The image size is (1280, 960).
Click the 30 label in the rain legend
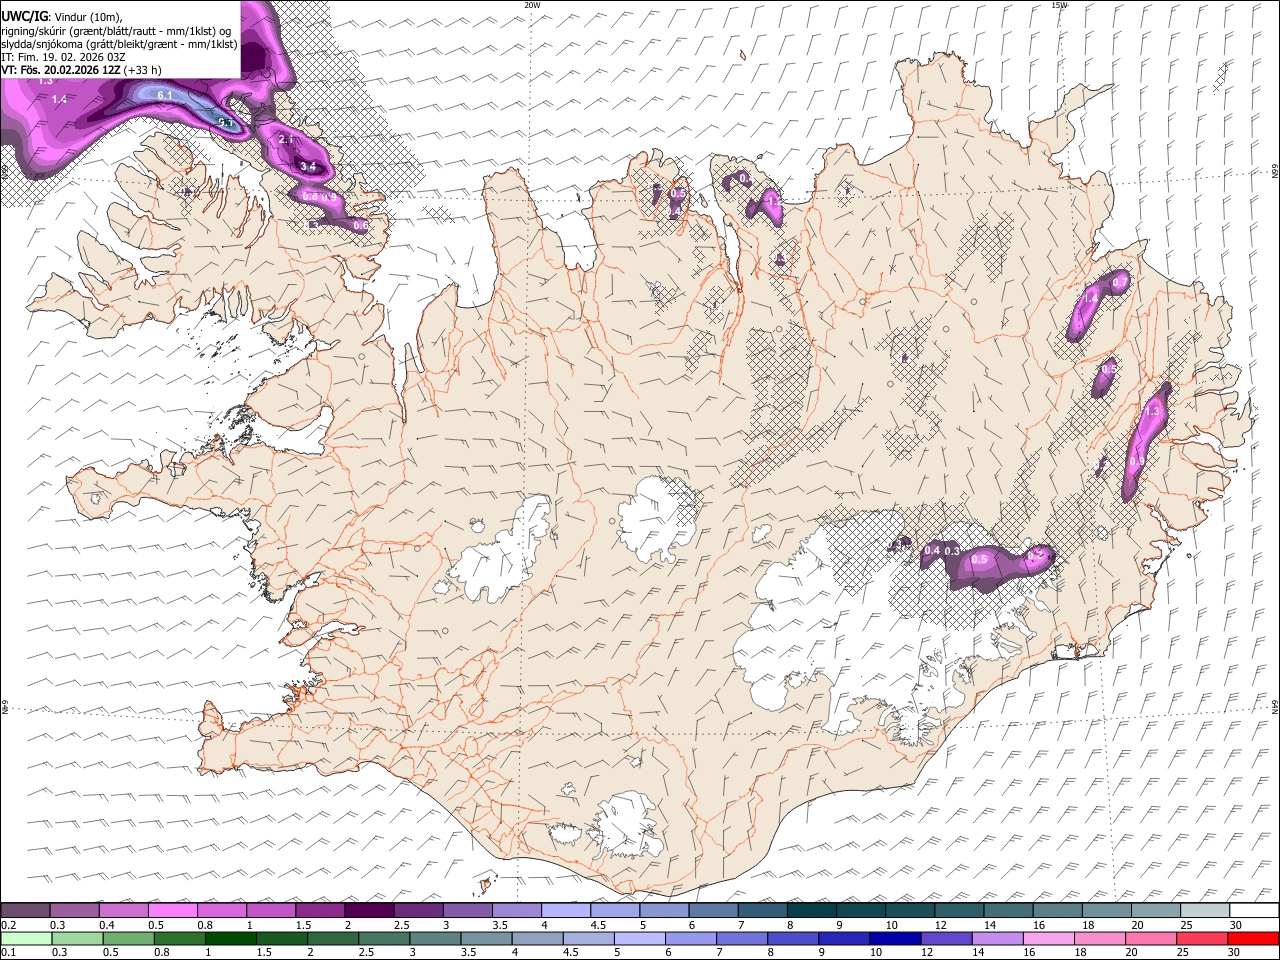[1235, 953]
